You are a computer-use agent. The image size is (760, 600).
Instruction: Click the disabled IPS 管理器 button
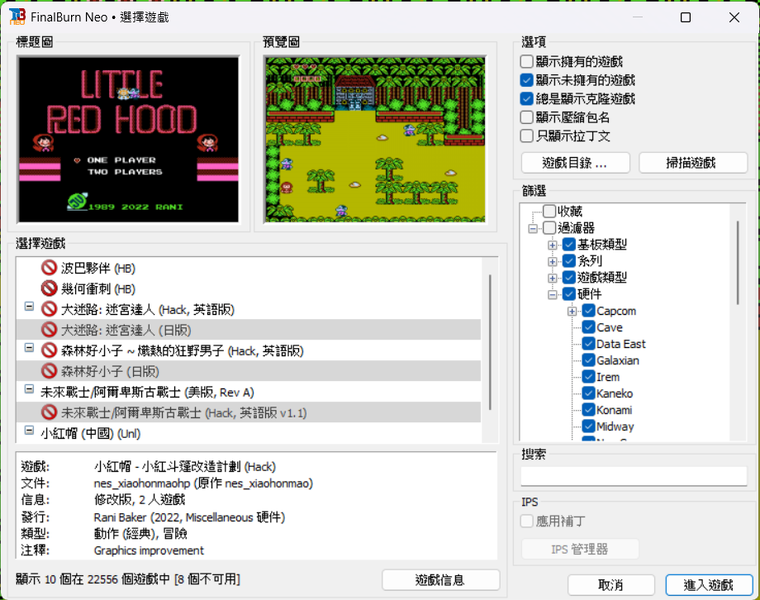580,549
